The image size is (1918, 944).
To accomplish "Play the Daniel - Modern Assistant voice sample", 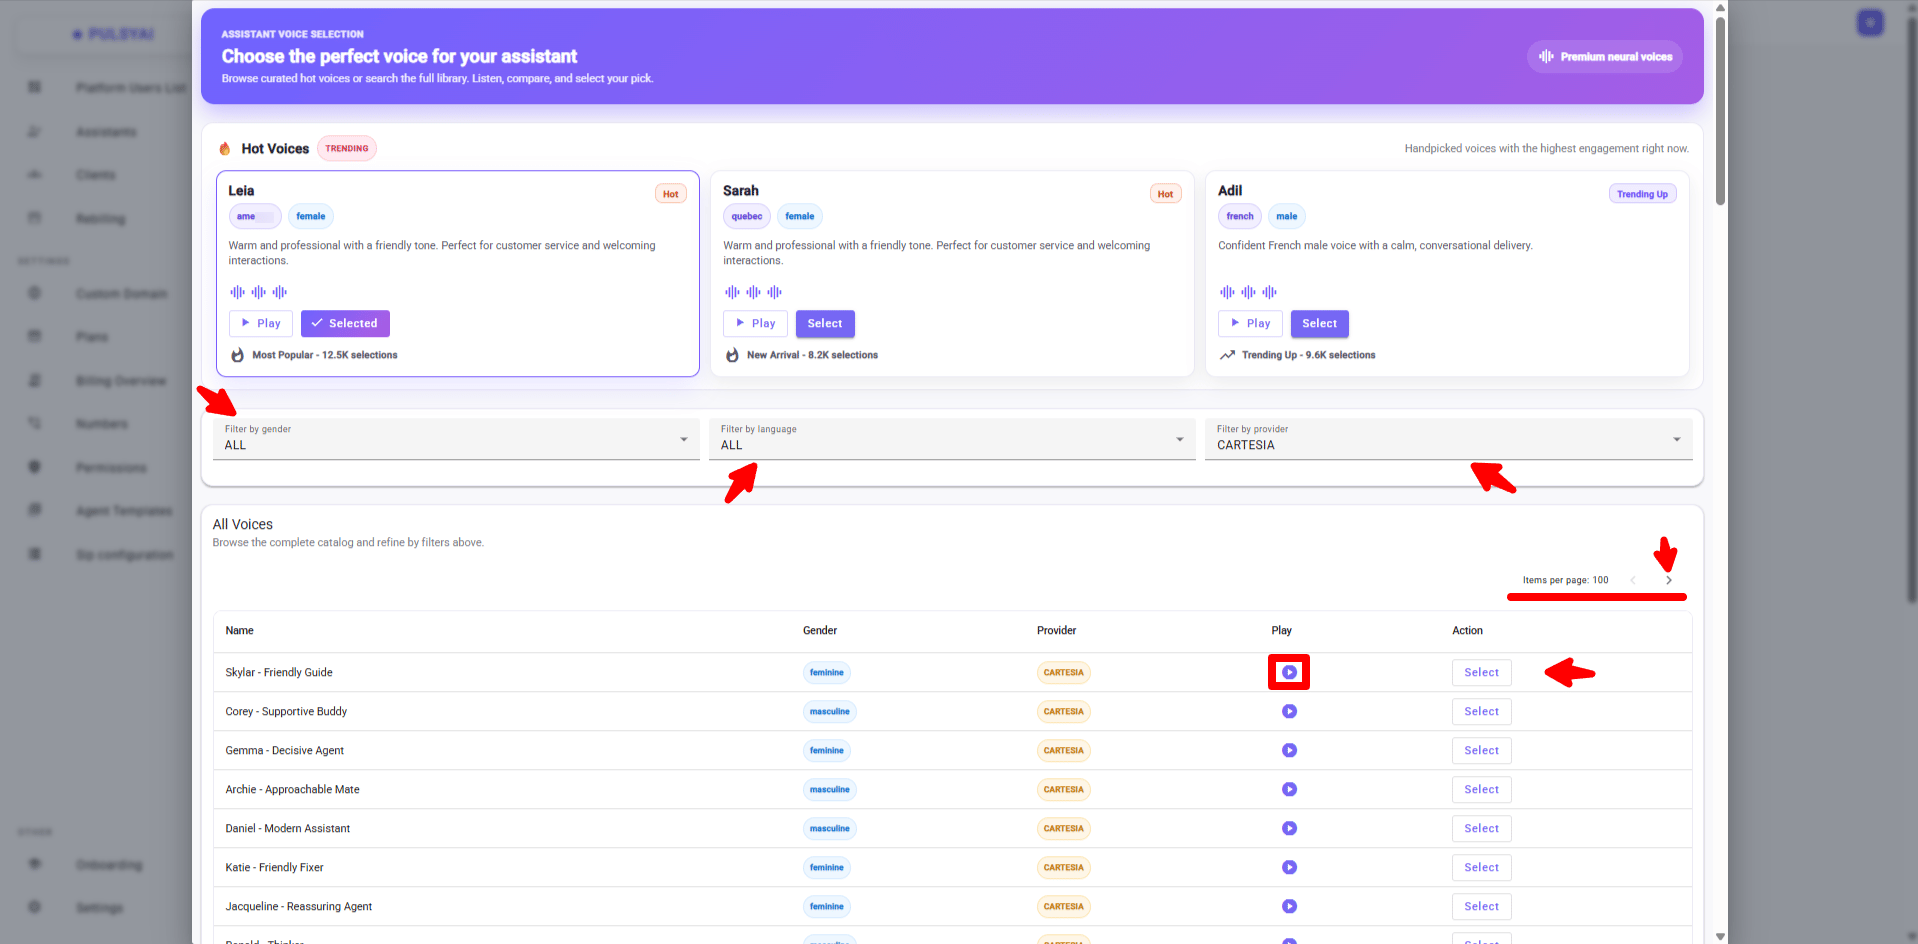I will [1289, 828].
